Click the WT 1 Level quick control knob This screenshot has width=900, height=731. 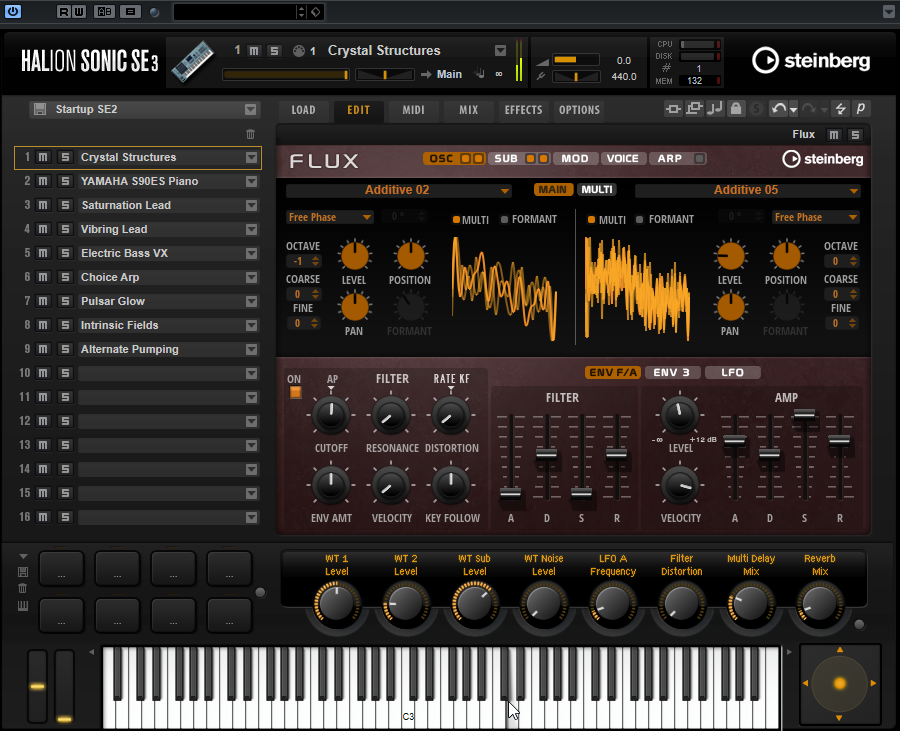click(337, 604)
